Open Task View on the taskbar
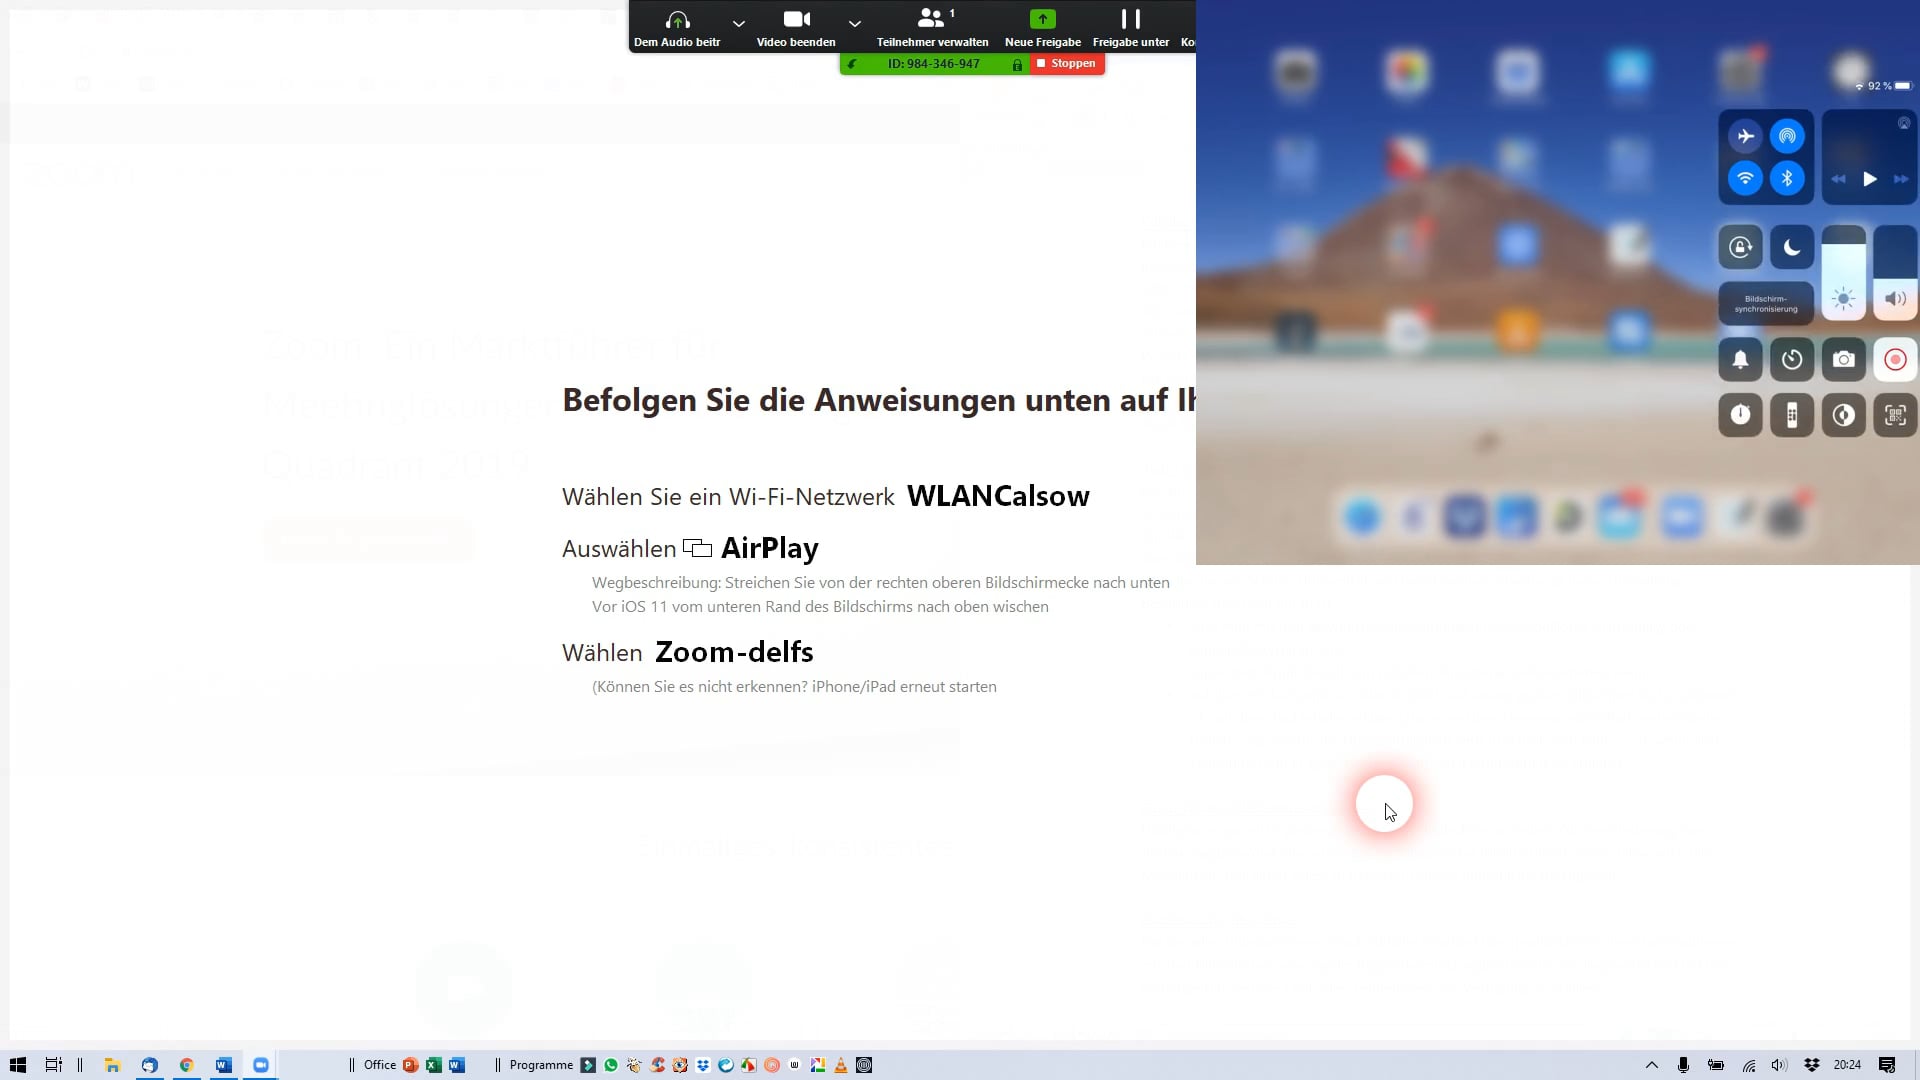1920x1080 pixels. (54, 1065)
